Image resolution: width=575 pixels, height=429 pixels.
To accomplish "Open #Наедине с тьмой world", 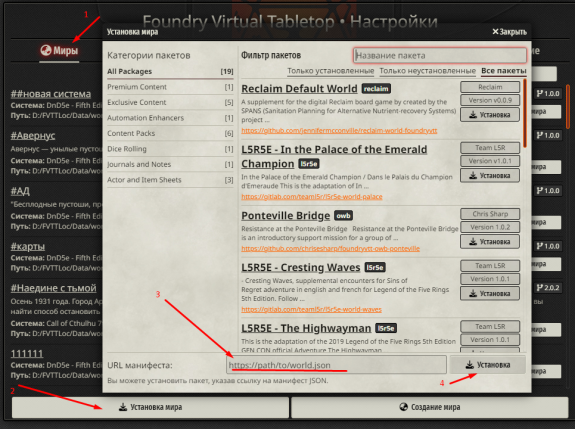I will click(54, 288).
